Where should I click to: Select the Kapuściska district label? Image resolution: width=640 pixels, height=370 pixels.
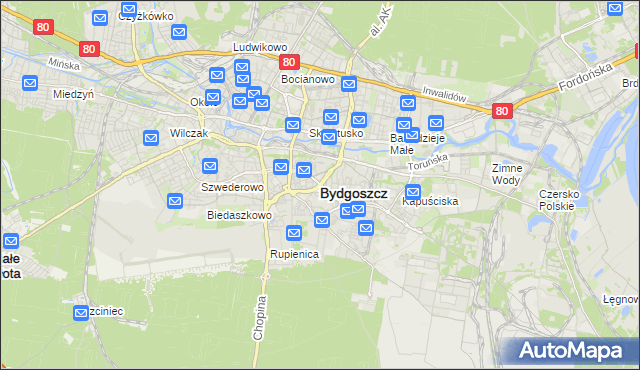click(430, 202)
